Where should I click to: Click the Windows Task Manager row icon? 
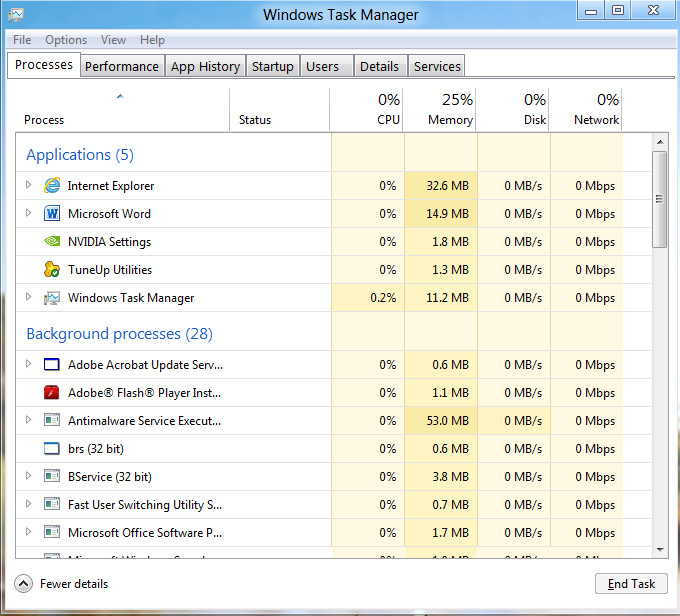pos(52,298)
